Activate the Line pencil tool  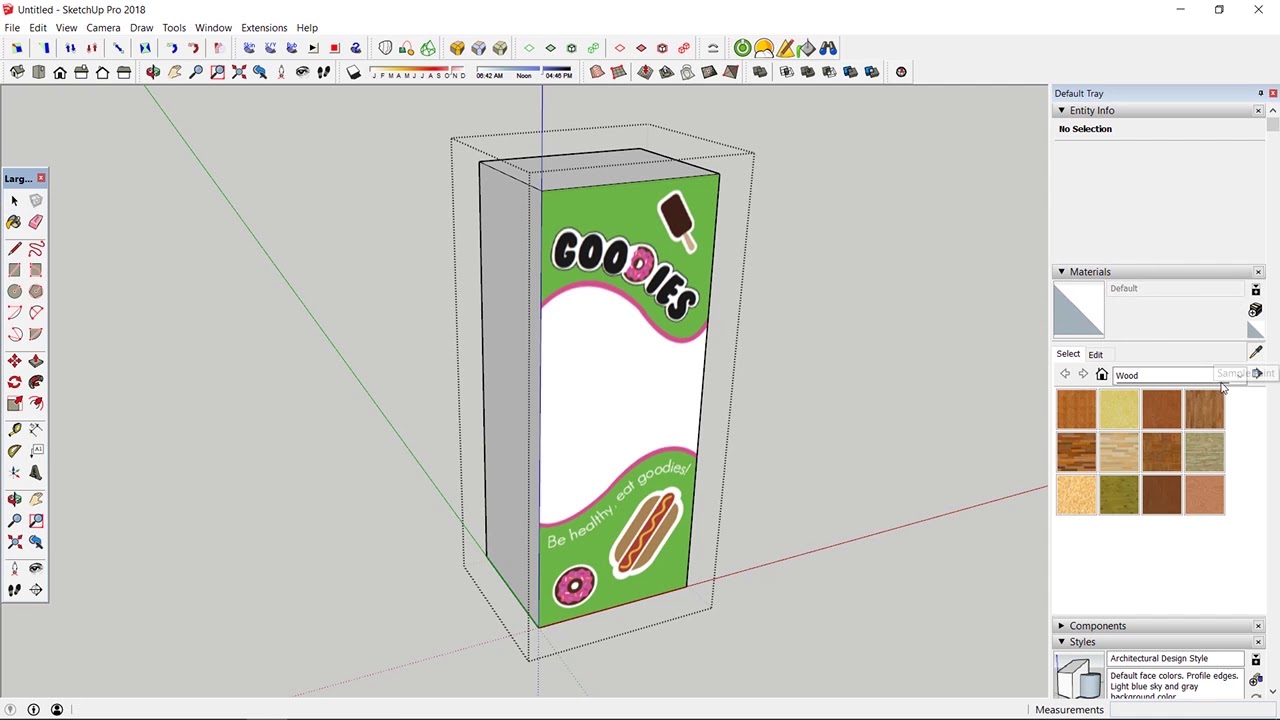click(x=14, y=248)
